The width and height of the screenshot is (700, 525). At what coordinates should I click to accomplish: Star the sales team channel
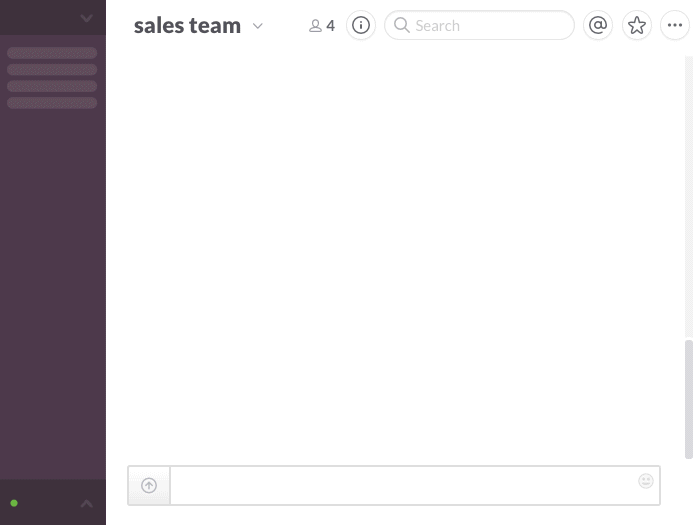coord(637,26)
